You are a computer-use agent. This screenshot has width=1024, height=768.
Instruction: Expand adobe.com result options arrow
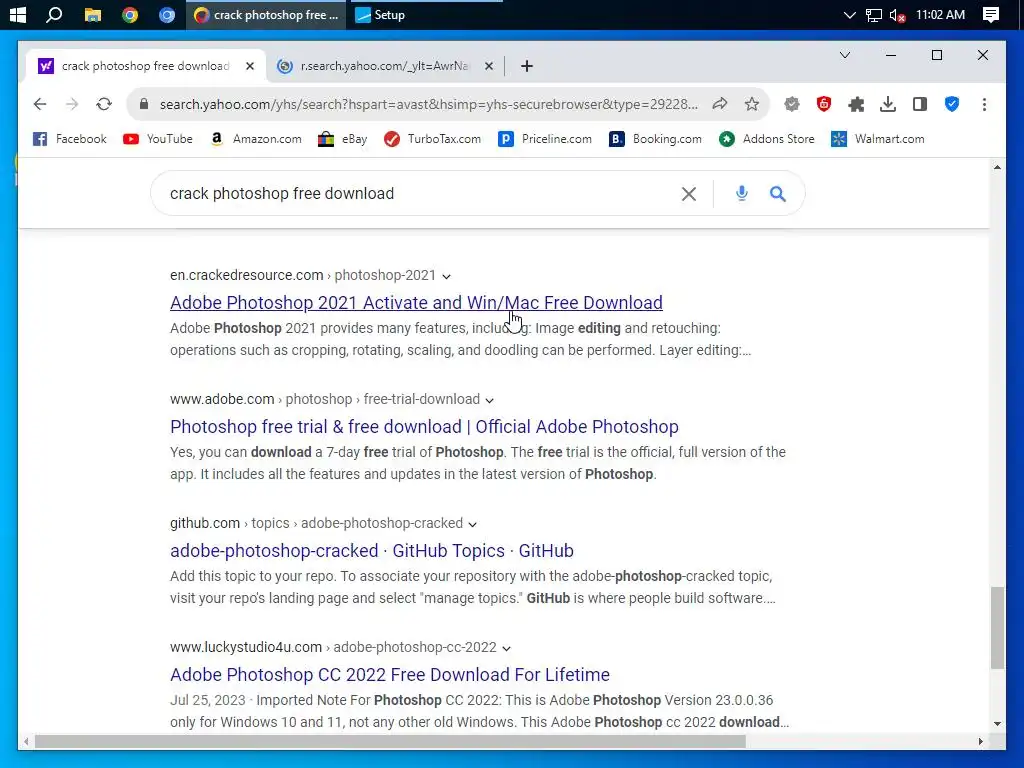[489, 400]
